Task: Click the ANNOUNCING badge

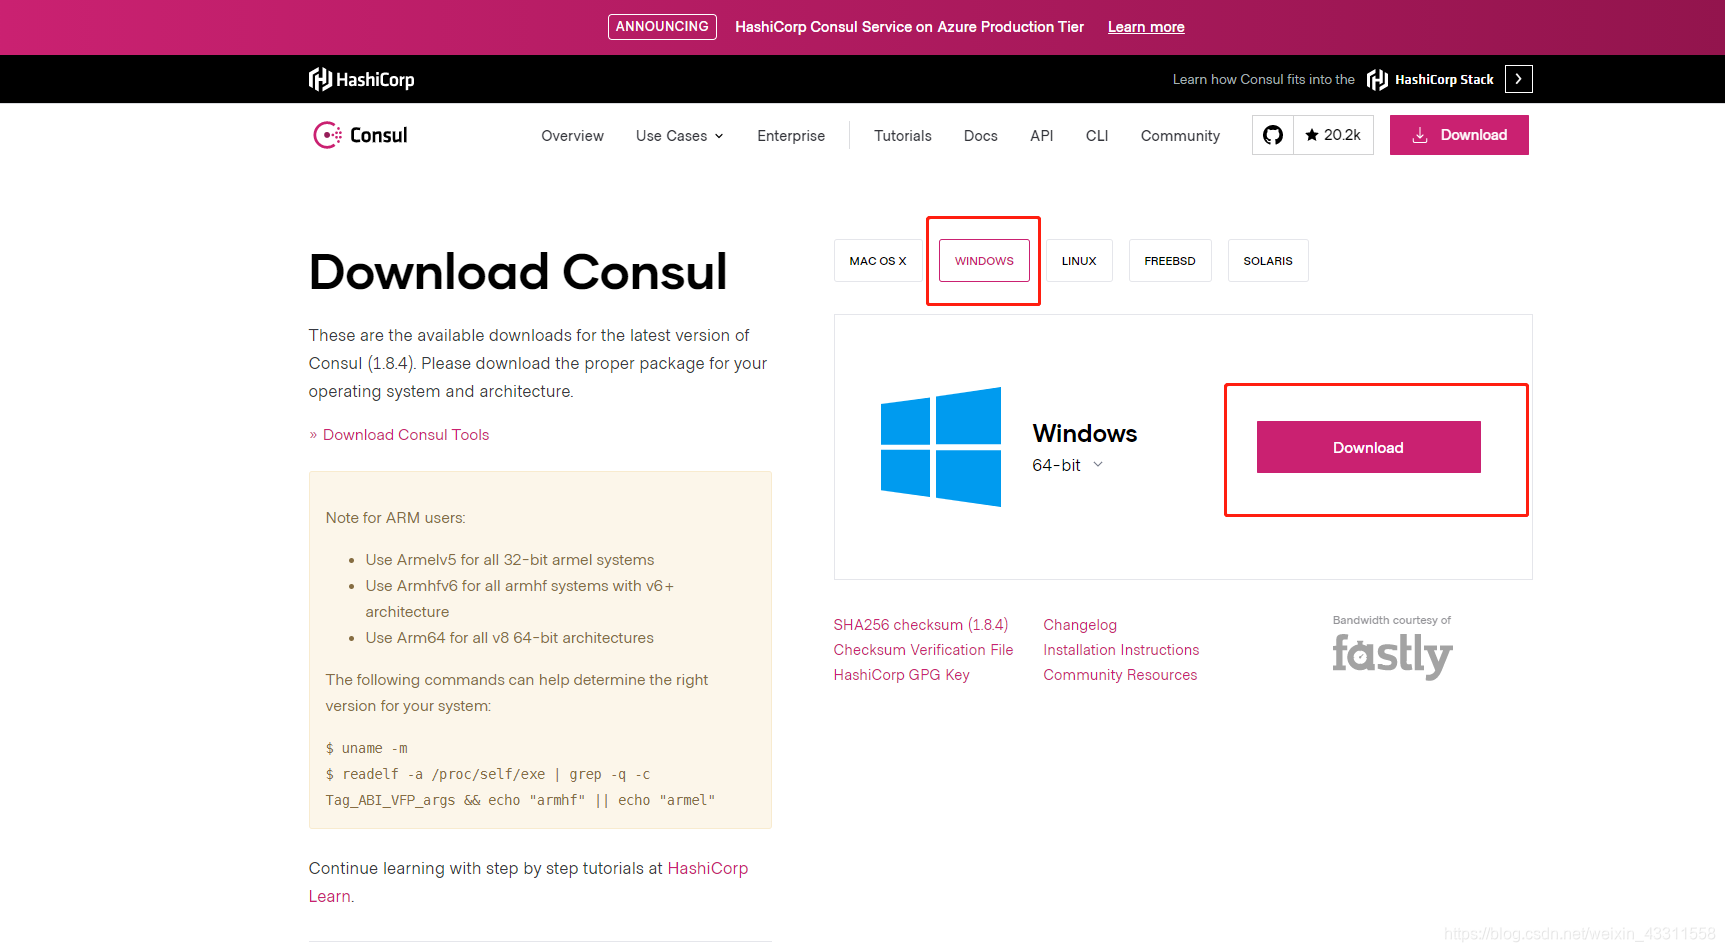Action: click(x=662, y=27)
